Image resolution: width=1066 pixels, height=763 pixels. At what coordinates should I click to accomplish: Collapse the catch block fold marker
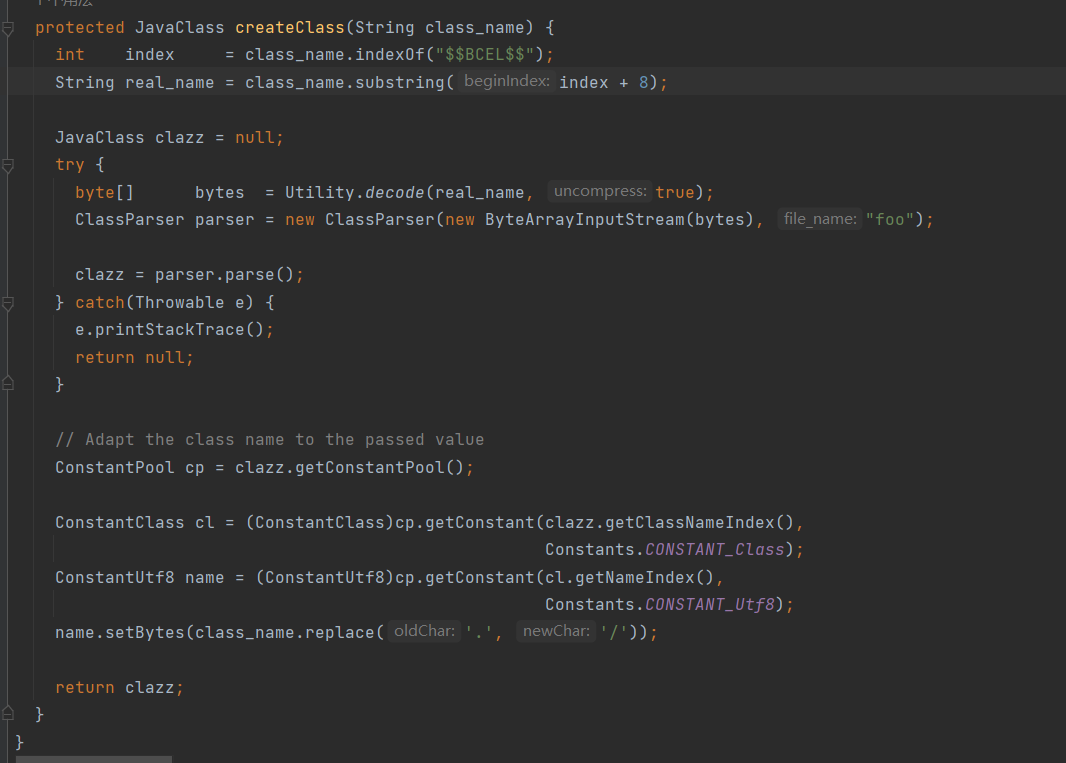point(8,302)
